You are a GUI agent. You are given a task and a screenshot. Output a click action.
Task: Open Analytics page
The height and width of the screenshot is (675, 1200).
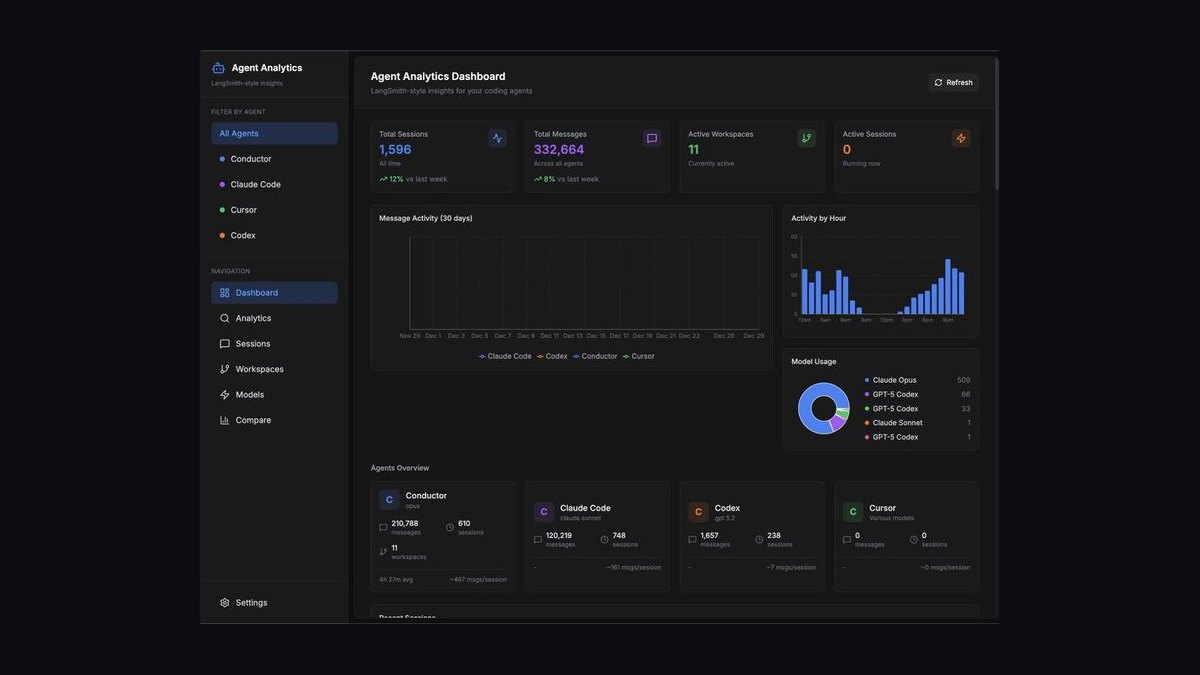click(274, 318)
